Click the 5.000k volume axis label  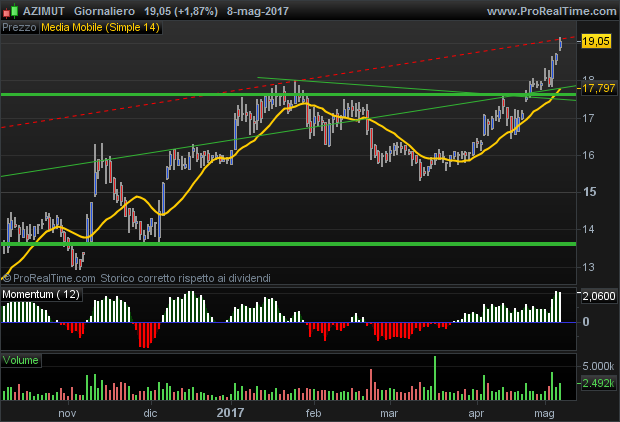pyautogui.click(x=598, y=366)
